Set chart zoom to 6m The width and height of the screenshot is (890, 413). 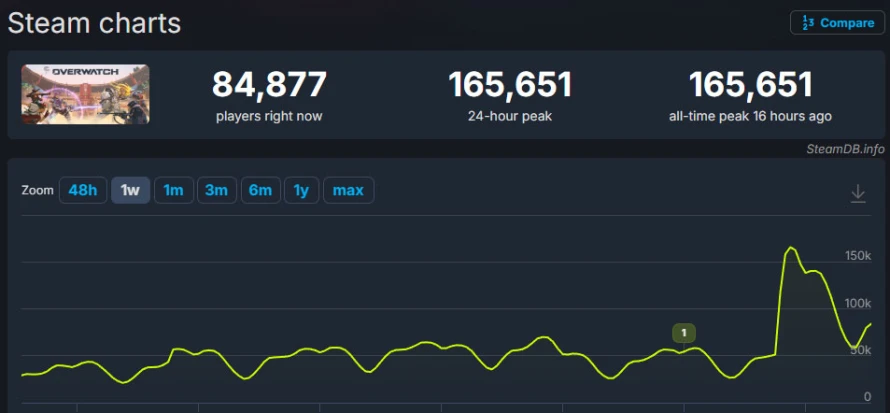point(261,190)
